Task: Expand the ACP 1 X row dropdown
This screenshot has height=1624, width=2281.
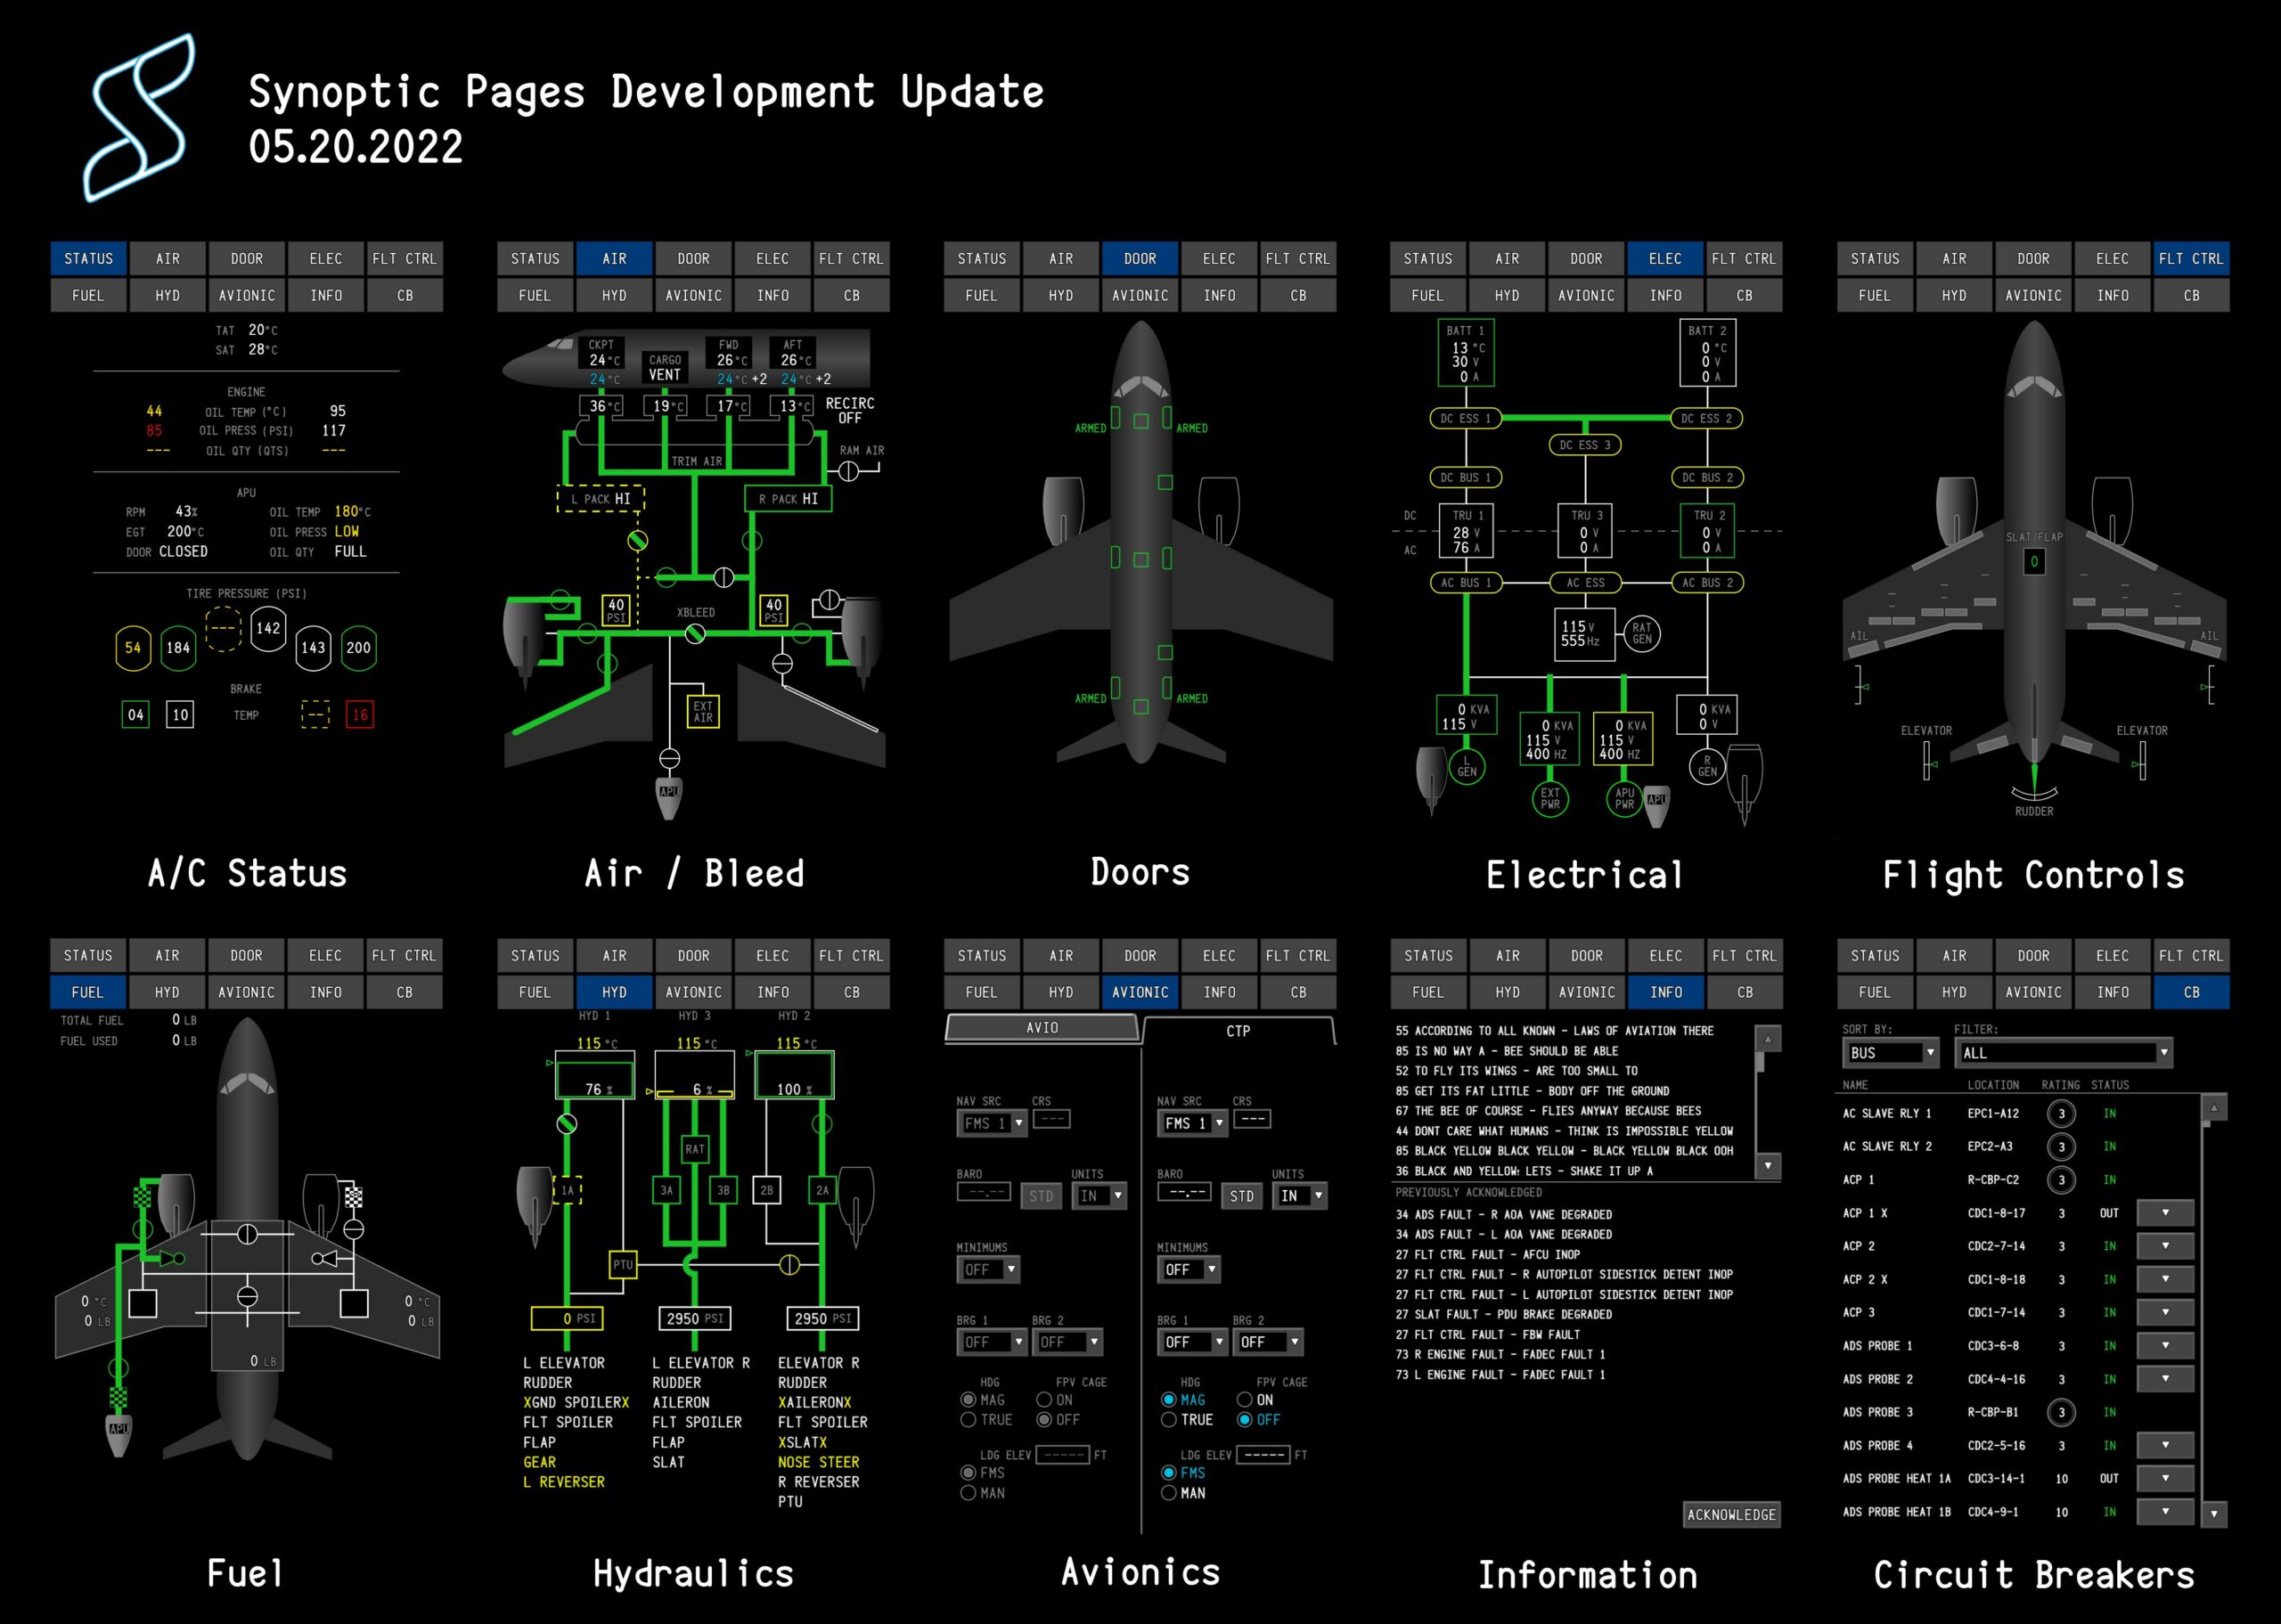Action: 2165,1213
